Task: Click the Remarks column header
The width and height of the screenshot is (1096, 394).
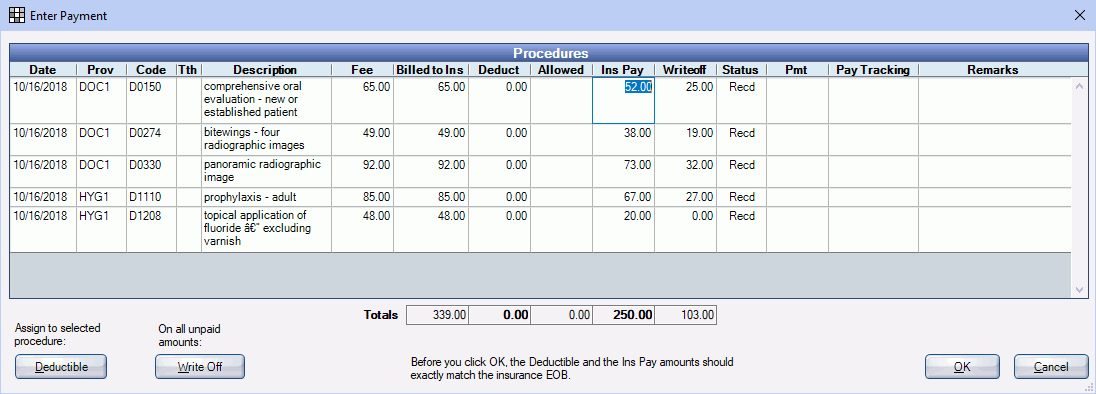Action: (994, 70)
